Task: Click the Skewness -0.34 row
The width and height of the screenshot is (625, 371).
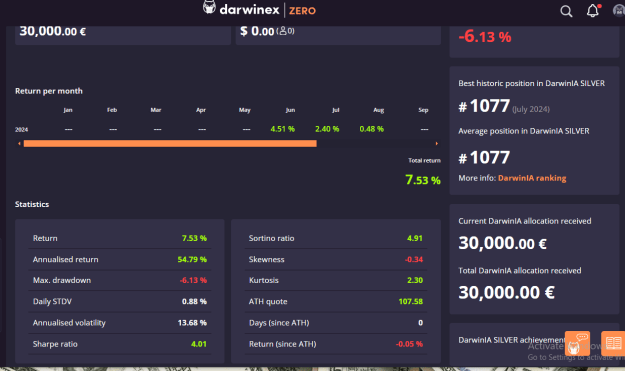Action: pos(336,259)
